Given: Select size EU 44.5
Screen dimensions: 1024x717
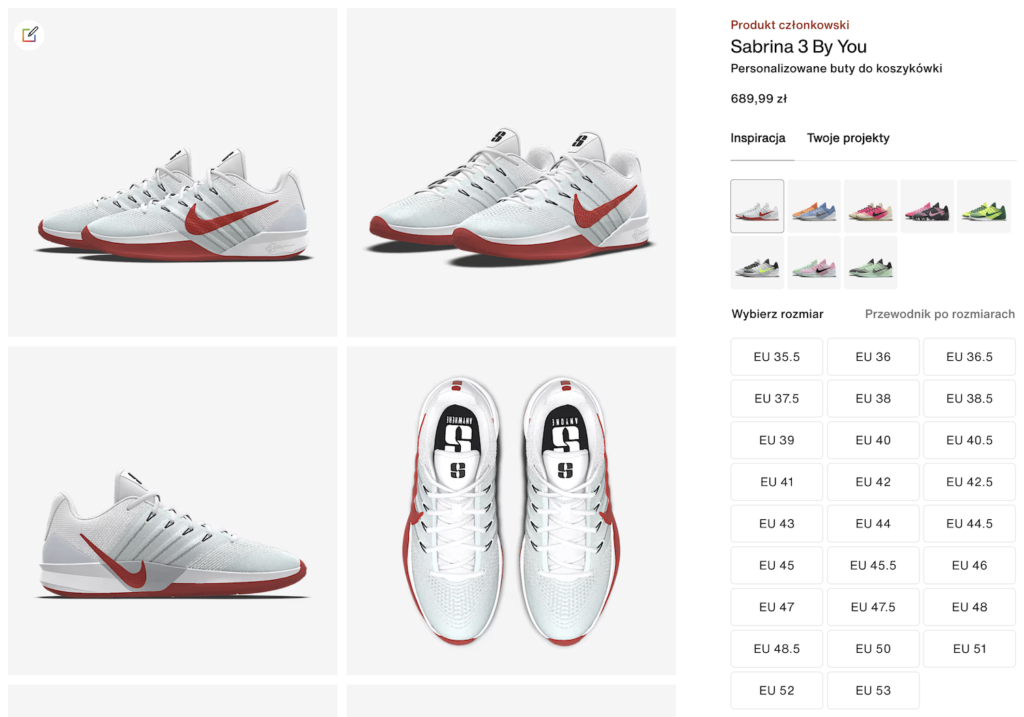Looking at the screenshot, I should (x=969, y=524).
